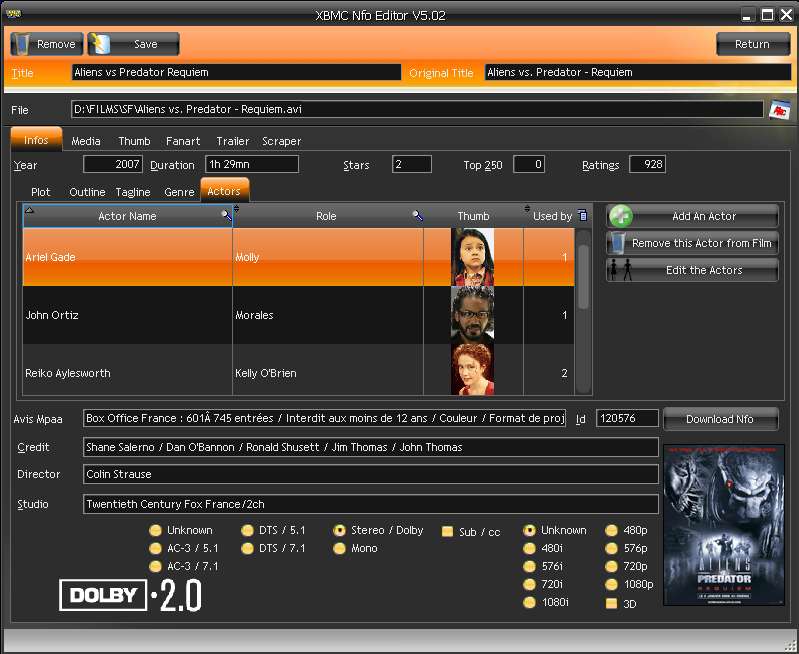Click Remove this Actor from Film label
Image resolution: width=799 pixels, height=654 pixels.
click(x=702, y=243)
